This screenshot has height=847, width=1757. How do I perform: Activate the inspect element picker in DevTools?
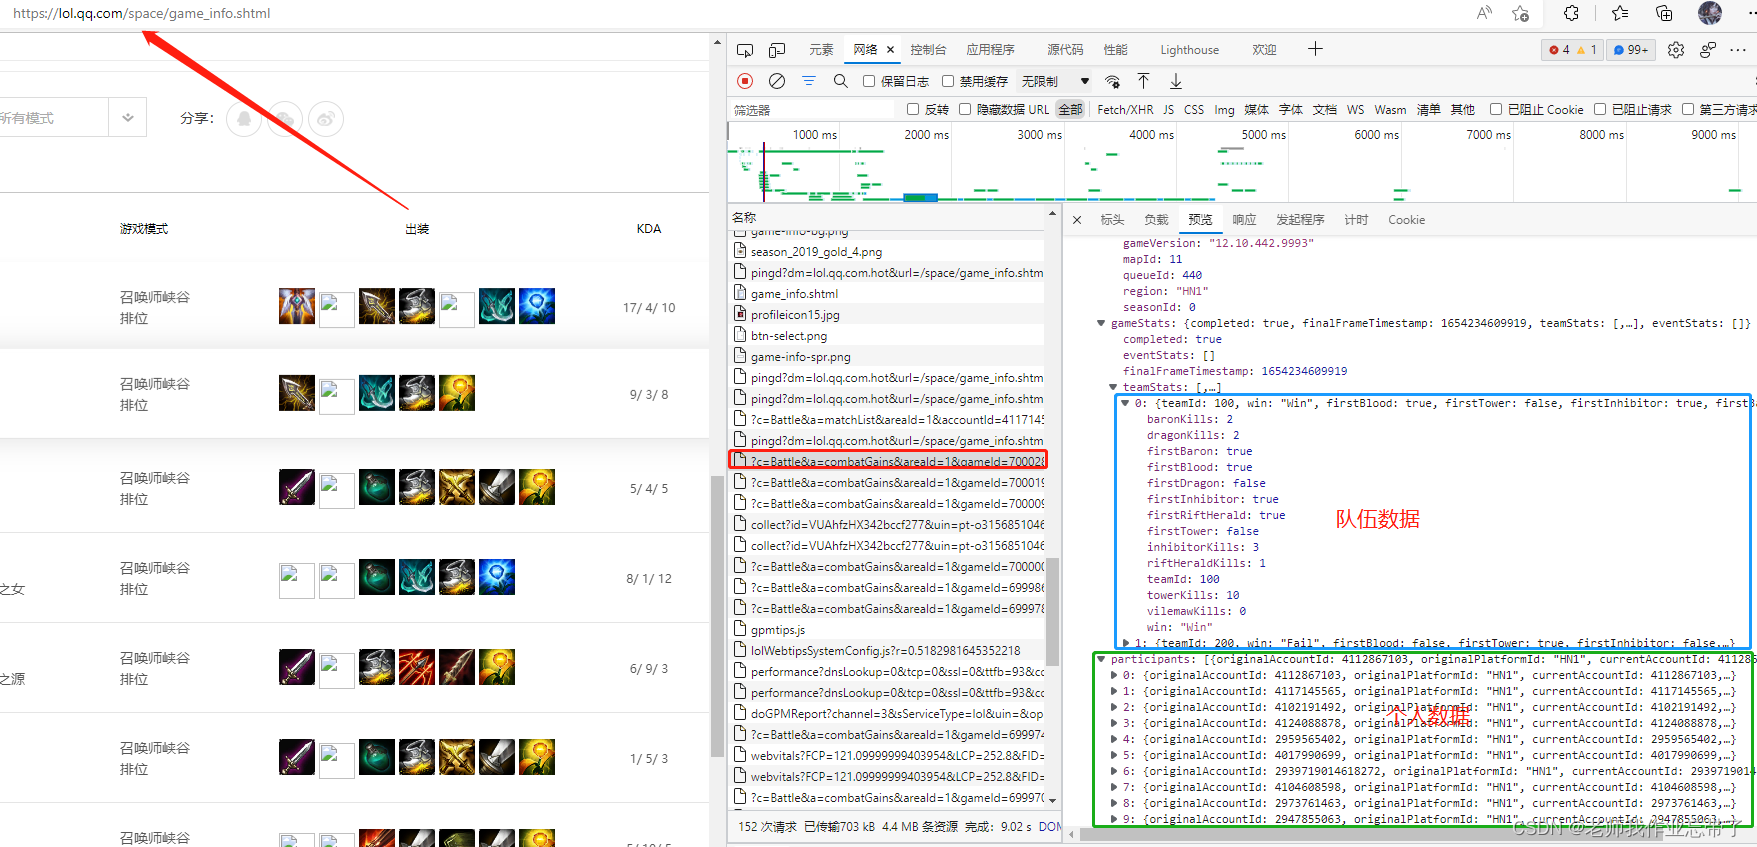coord(745,50)
